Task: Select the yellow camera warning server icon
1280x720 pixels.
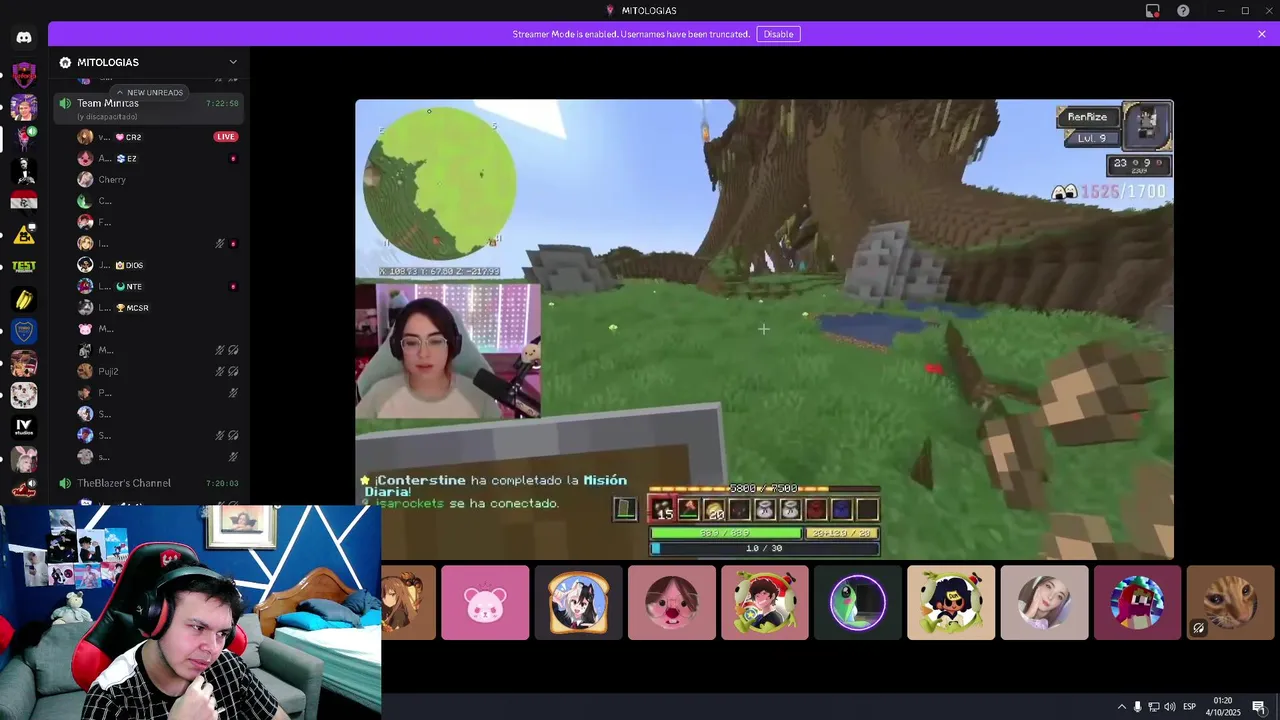Action: [x=24, y=235]
